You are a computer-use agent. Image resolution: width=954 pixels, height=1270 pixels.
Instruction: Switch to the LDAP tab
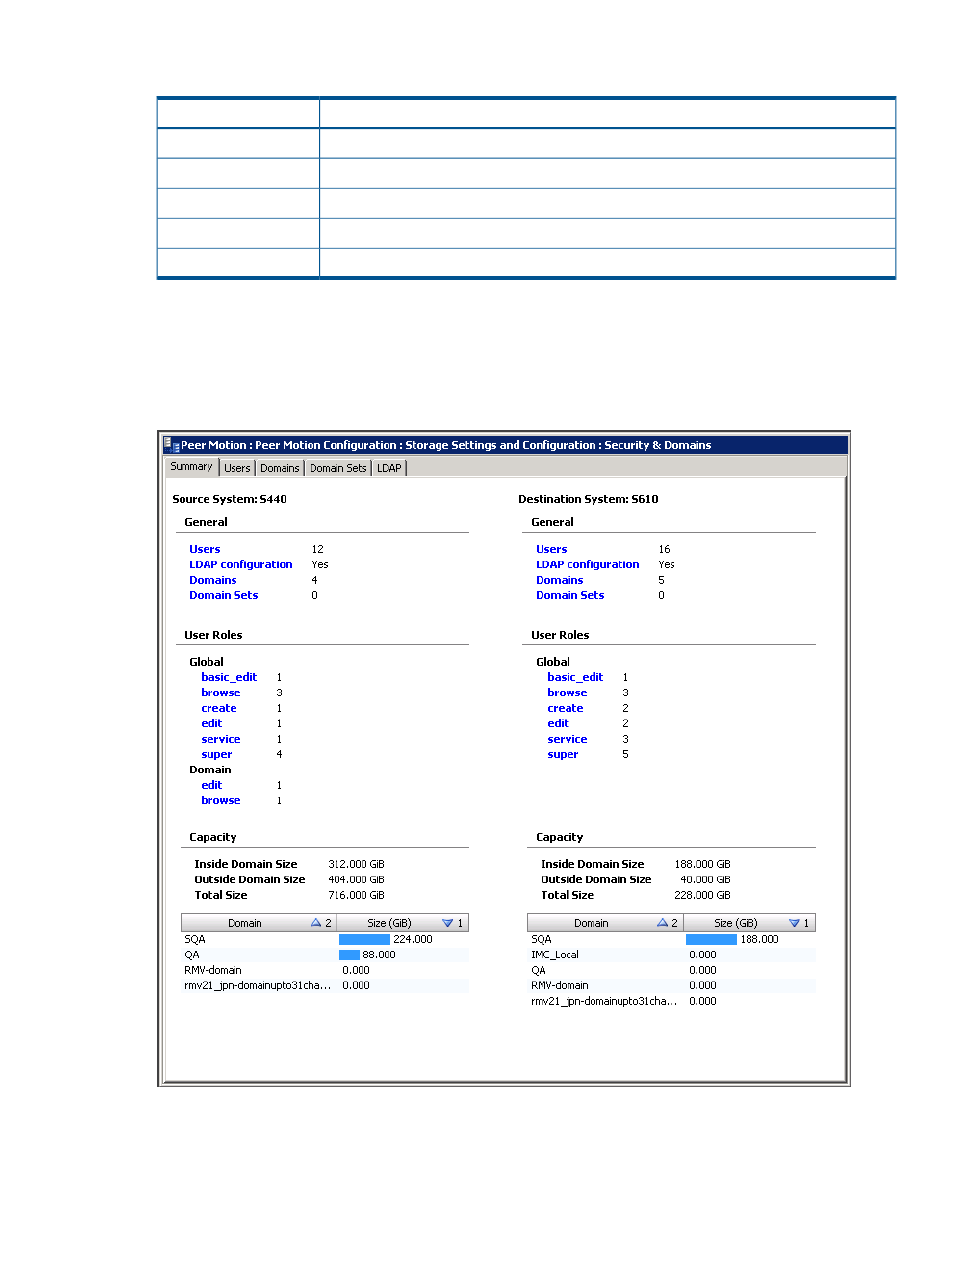389,468
